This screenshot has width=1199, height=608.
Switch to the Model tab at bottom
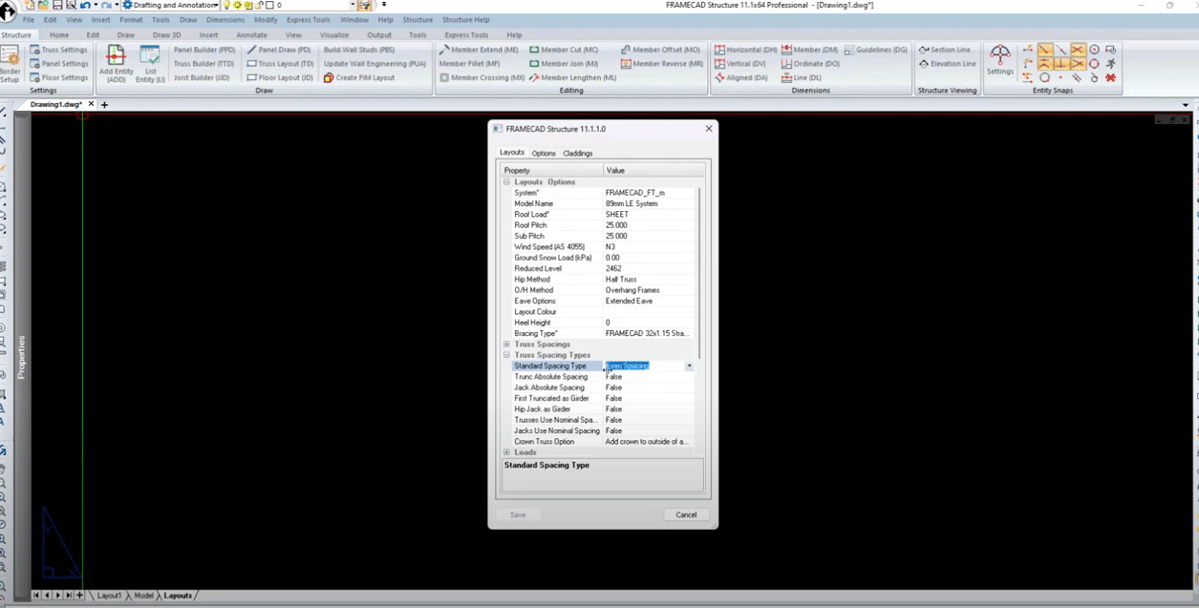[142, 595]
